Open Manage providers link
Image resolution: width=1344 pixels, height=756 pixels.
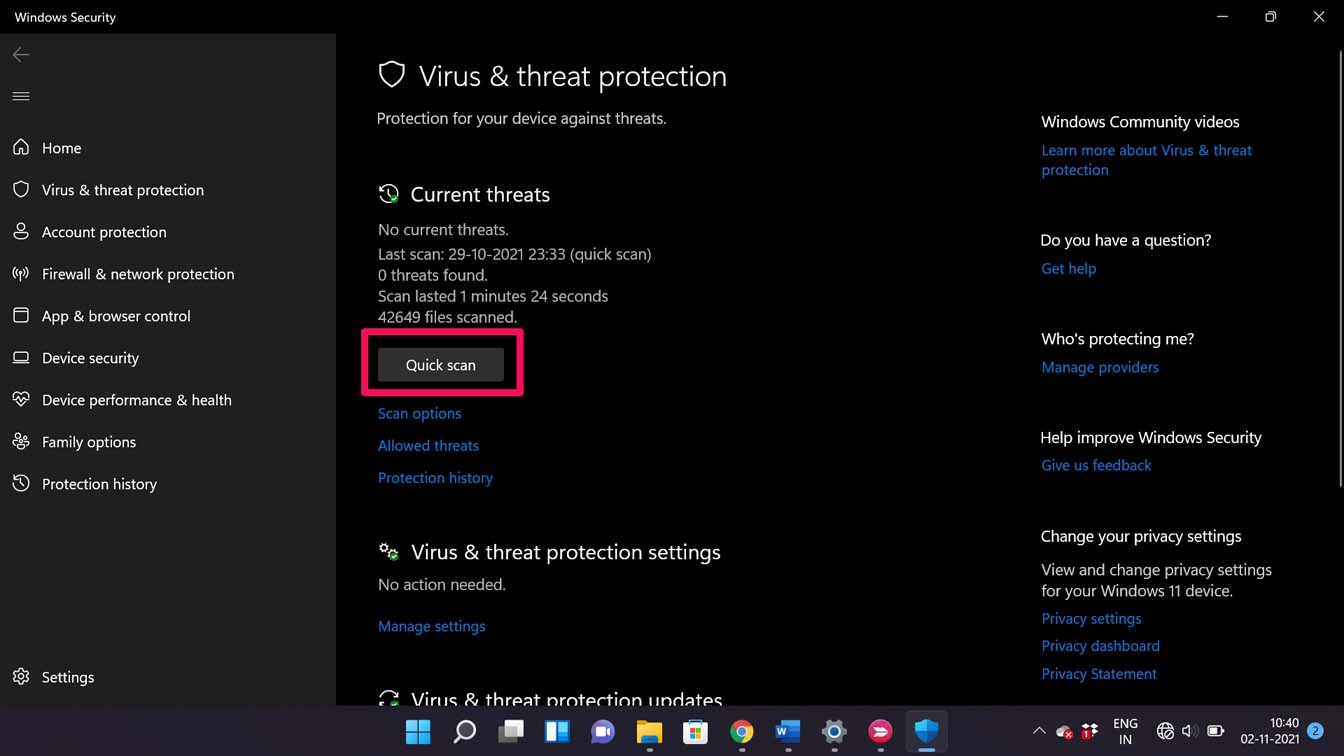[x=1100, y=367]
